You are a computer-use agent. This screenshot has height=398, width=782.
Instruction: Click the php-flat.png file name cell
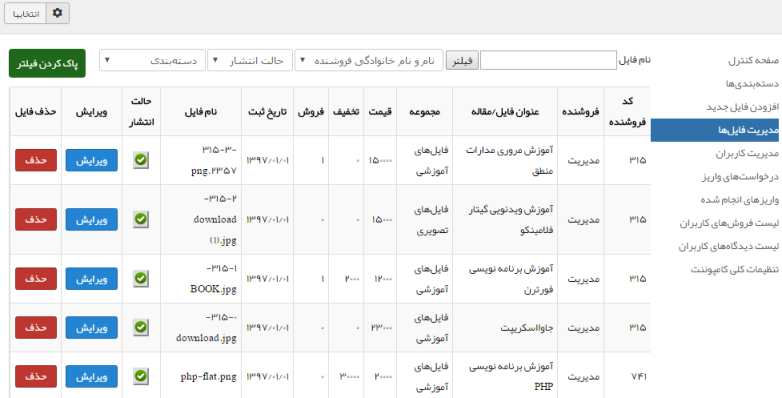coord(201,377)
